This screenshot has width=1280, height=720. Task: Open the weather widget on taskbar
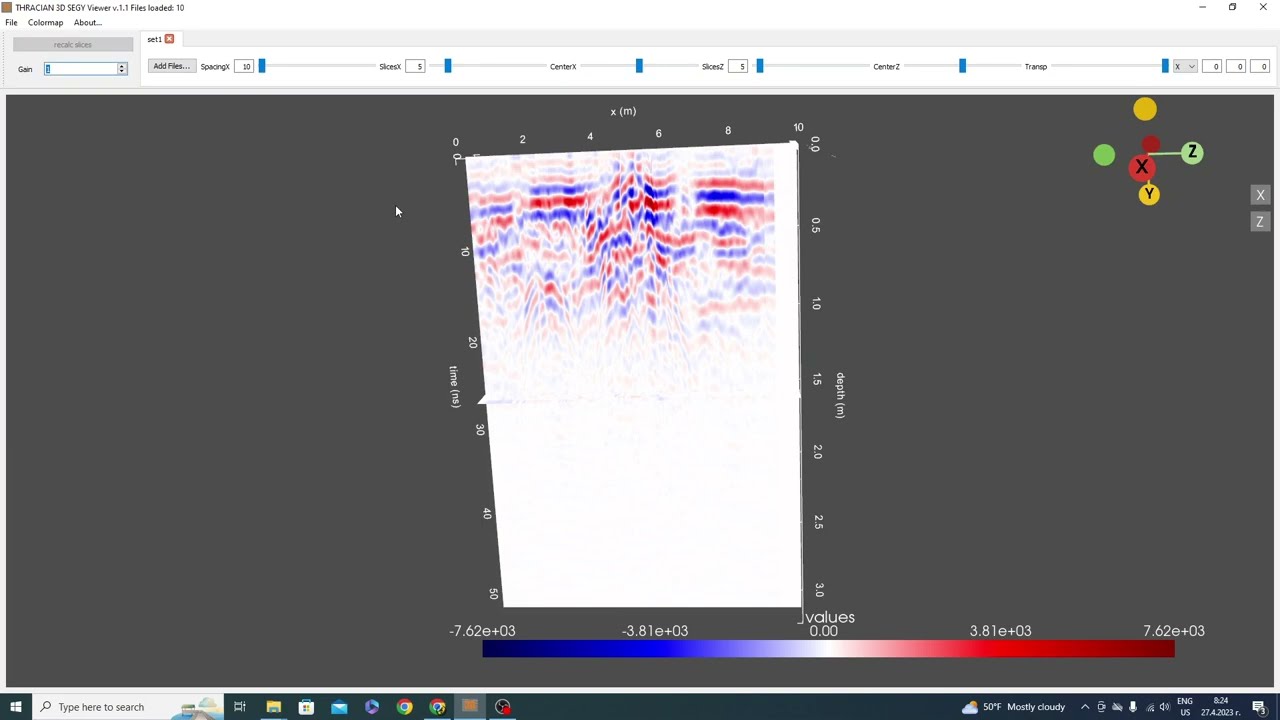(x=1013, y=707)
